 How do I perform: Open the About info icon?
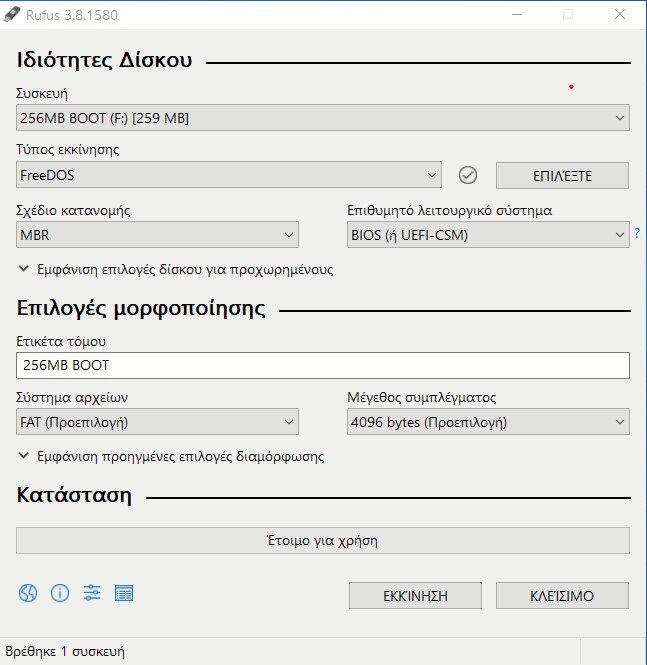60,593
